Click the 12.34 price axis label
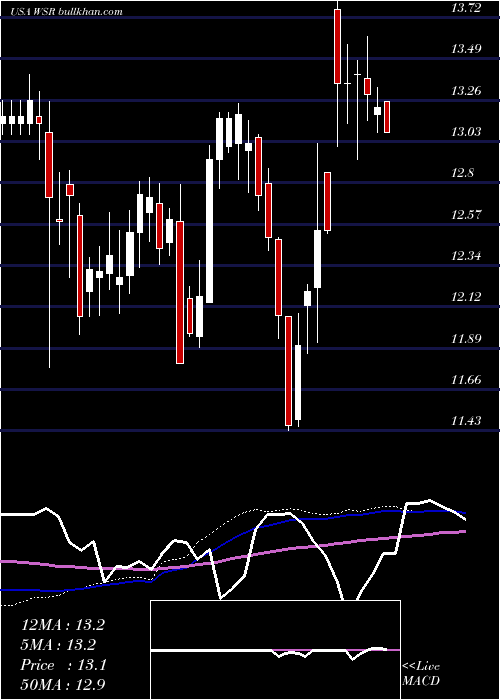The height and width of the screenshot is (700, 500). coord(466,256)
